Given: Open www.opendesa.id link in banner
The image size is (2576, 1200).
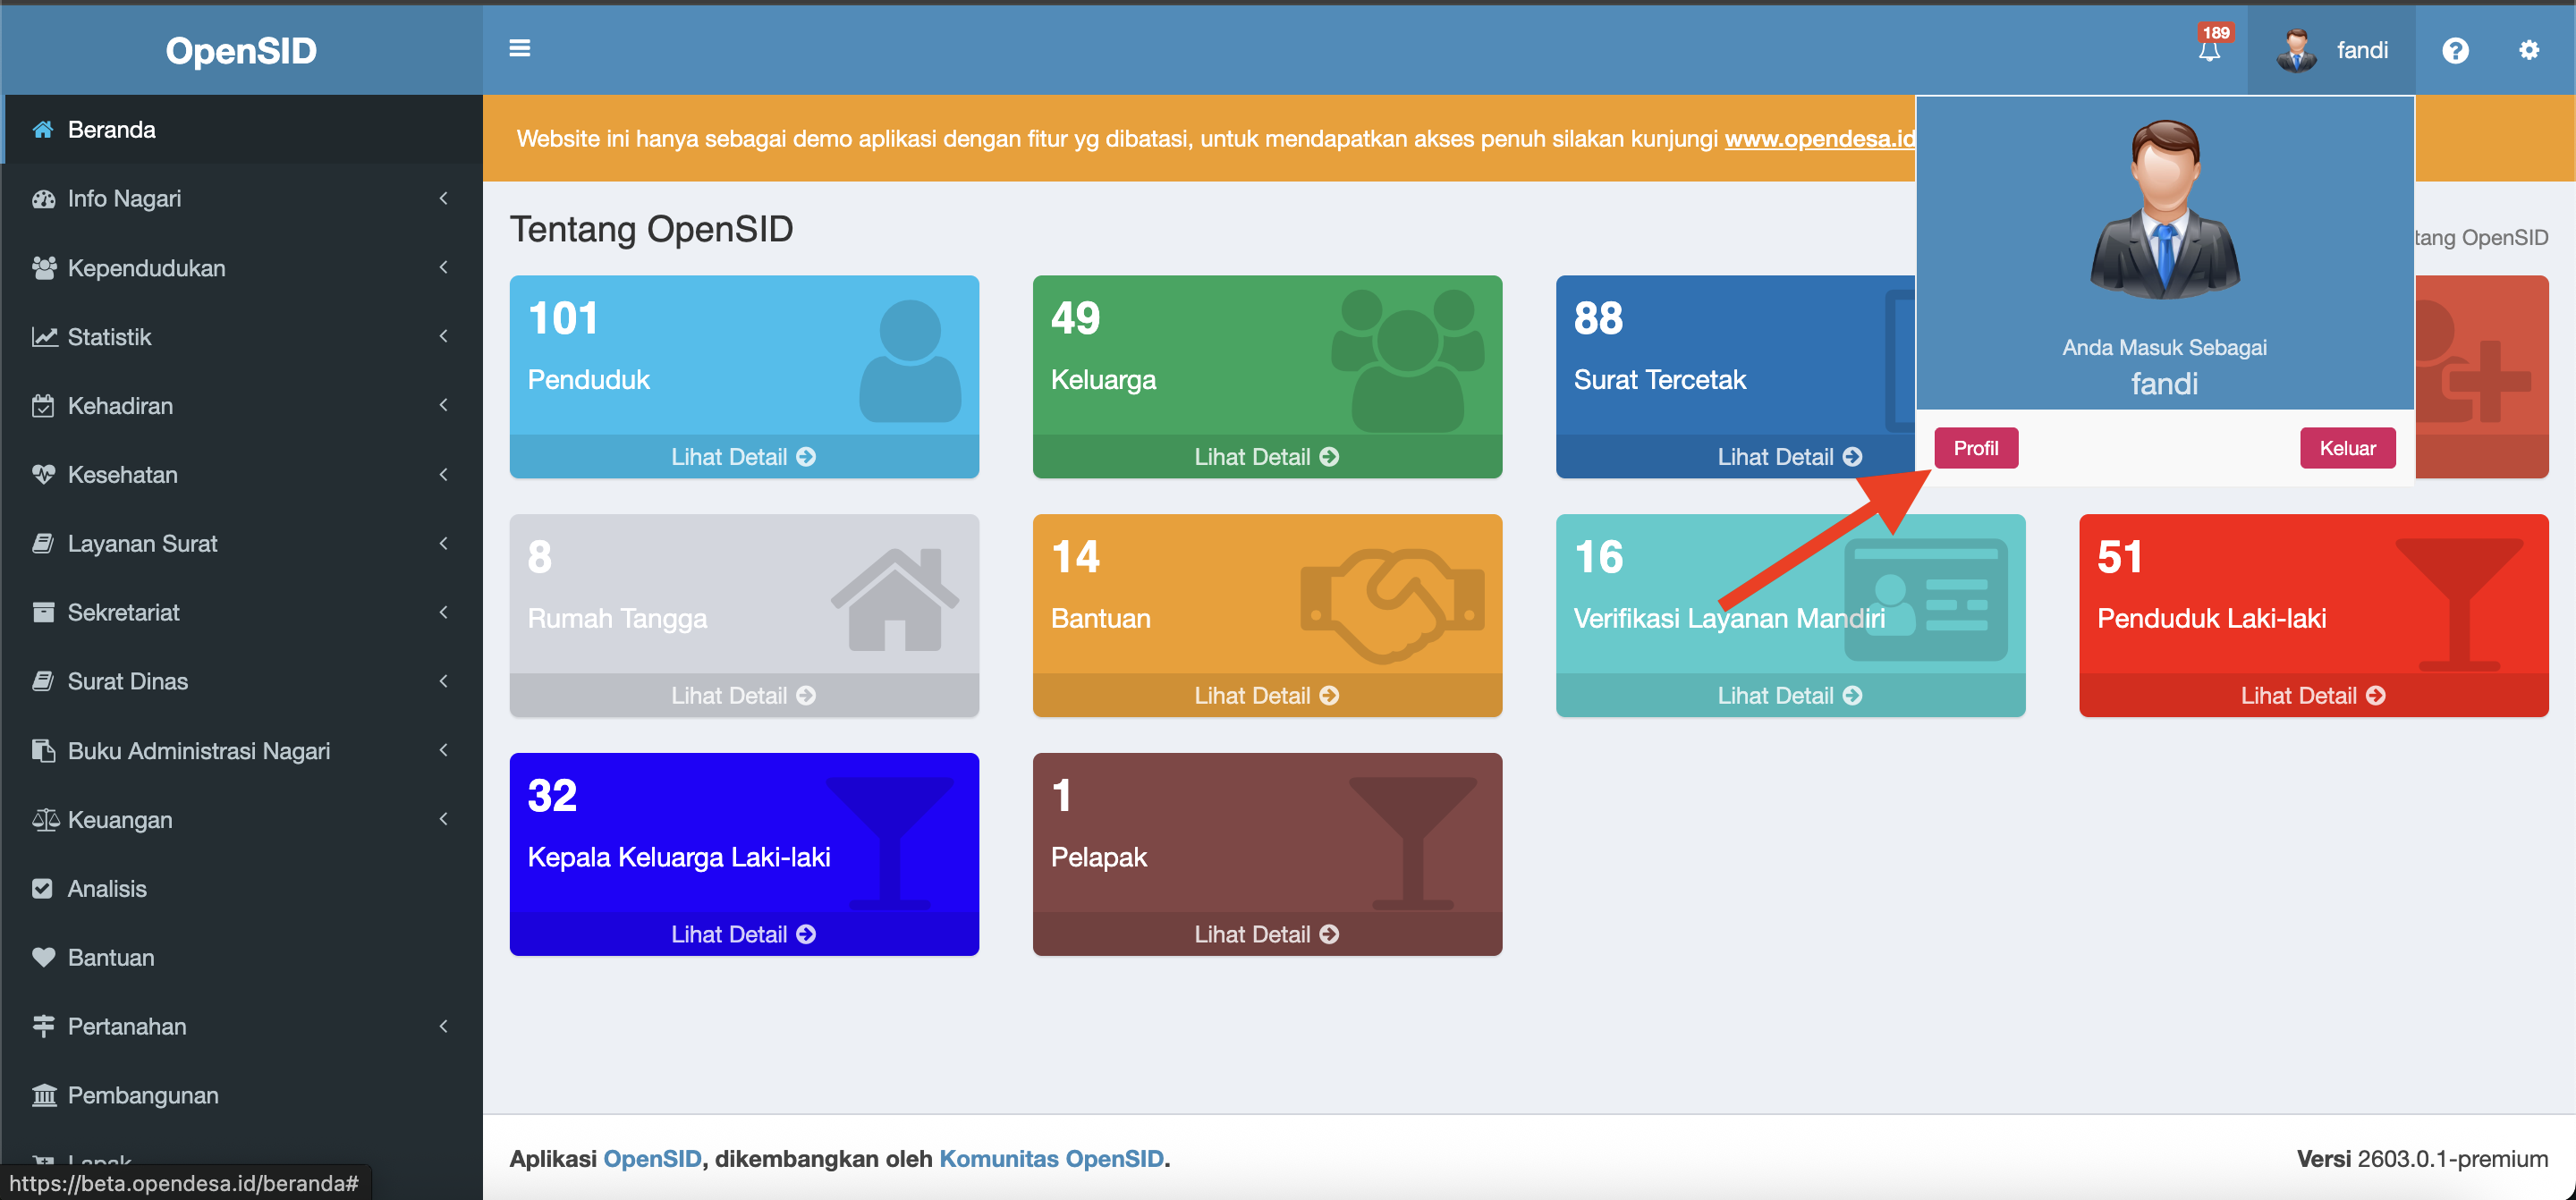Looking at the screenshot, I should (x=1819, y=138).
